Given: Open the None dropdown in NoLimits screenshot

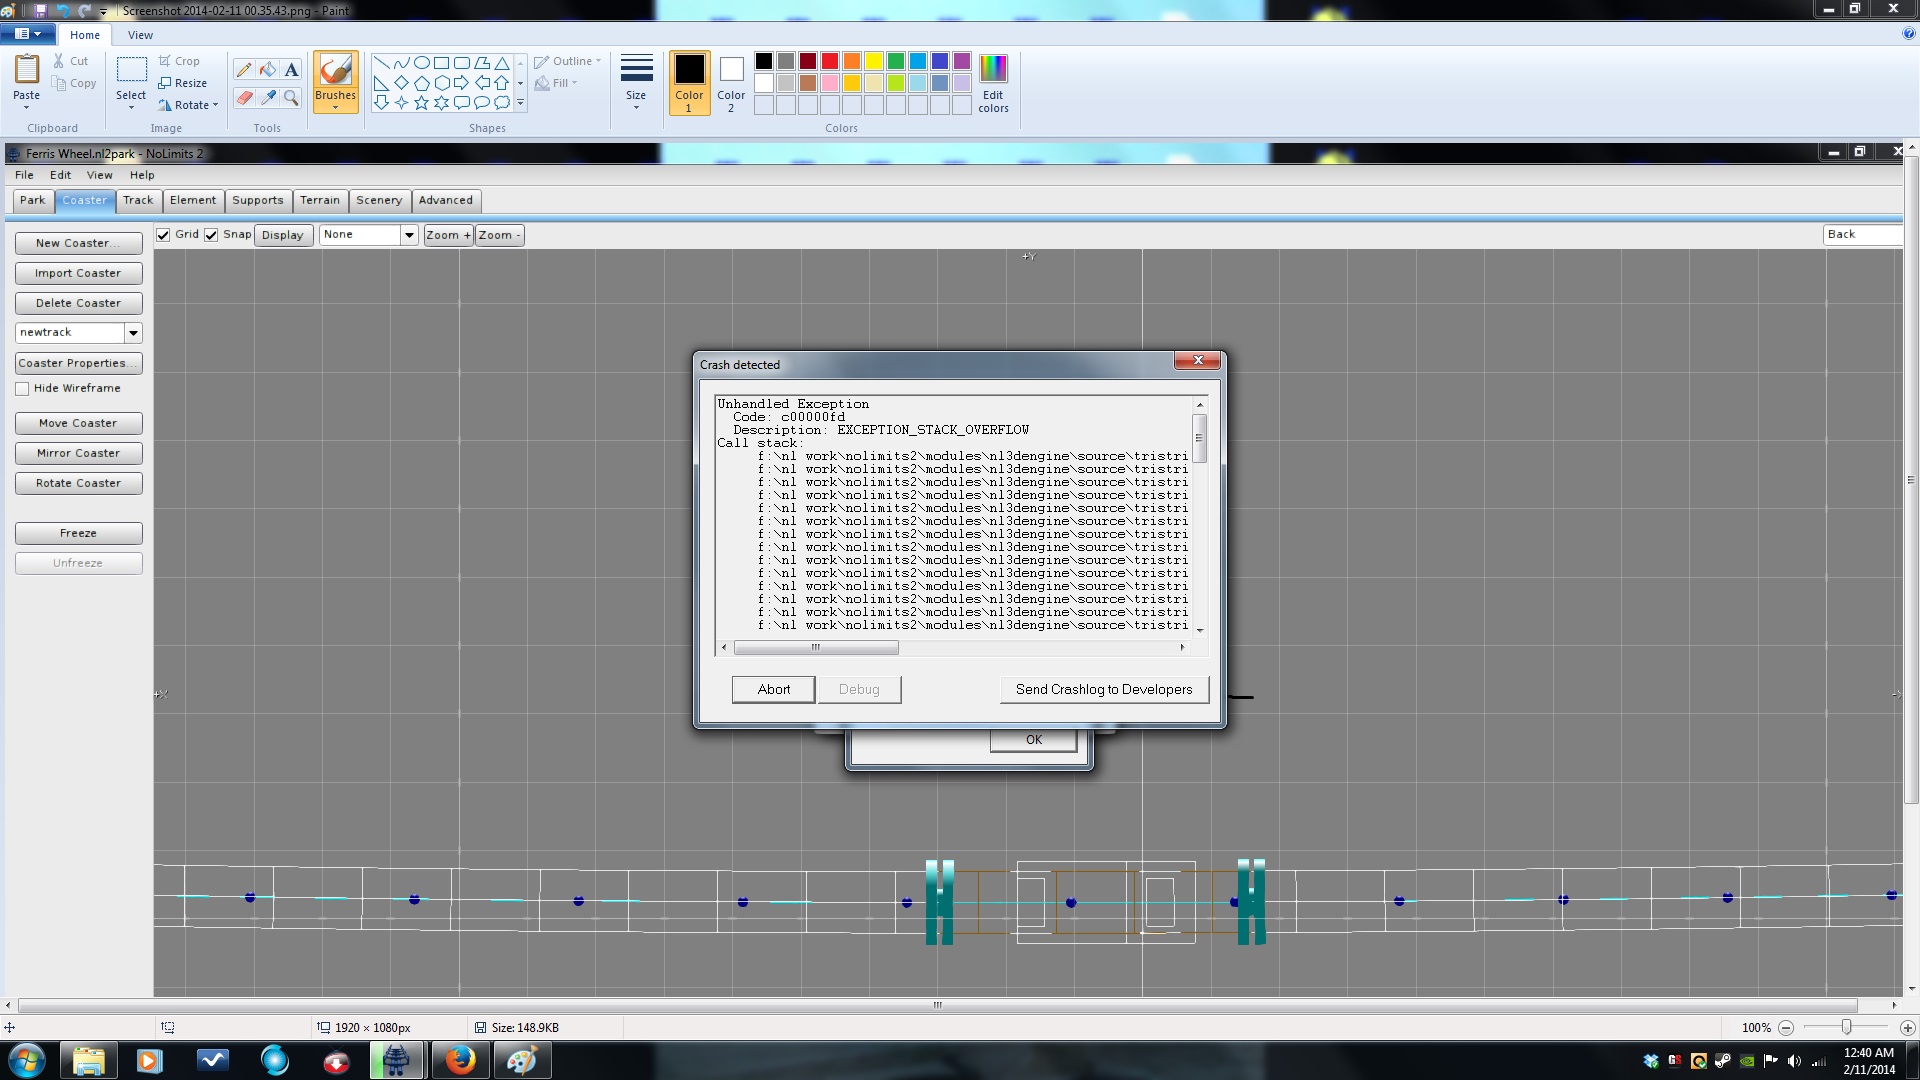Looking at the screenshot, I should (x=408, y=235).
